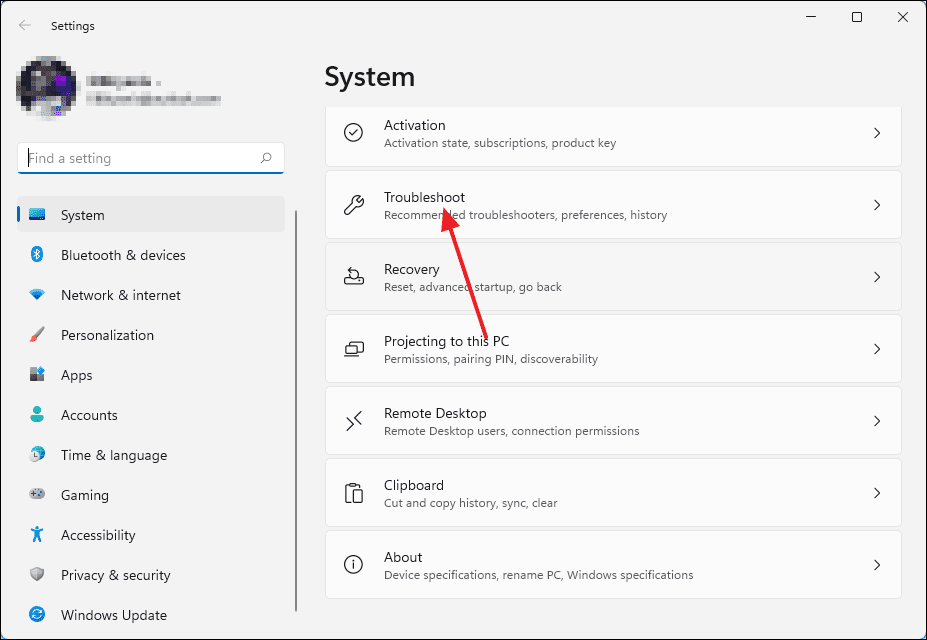Click the Activation checkmark icon
927x640 pixels.
tap(353, 132)
